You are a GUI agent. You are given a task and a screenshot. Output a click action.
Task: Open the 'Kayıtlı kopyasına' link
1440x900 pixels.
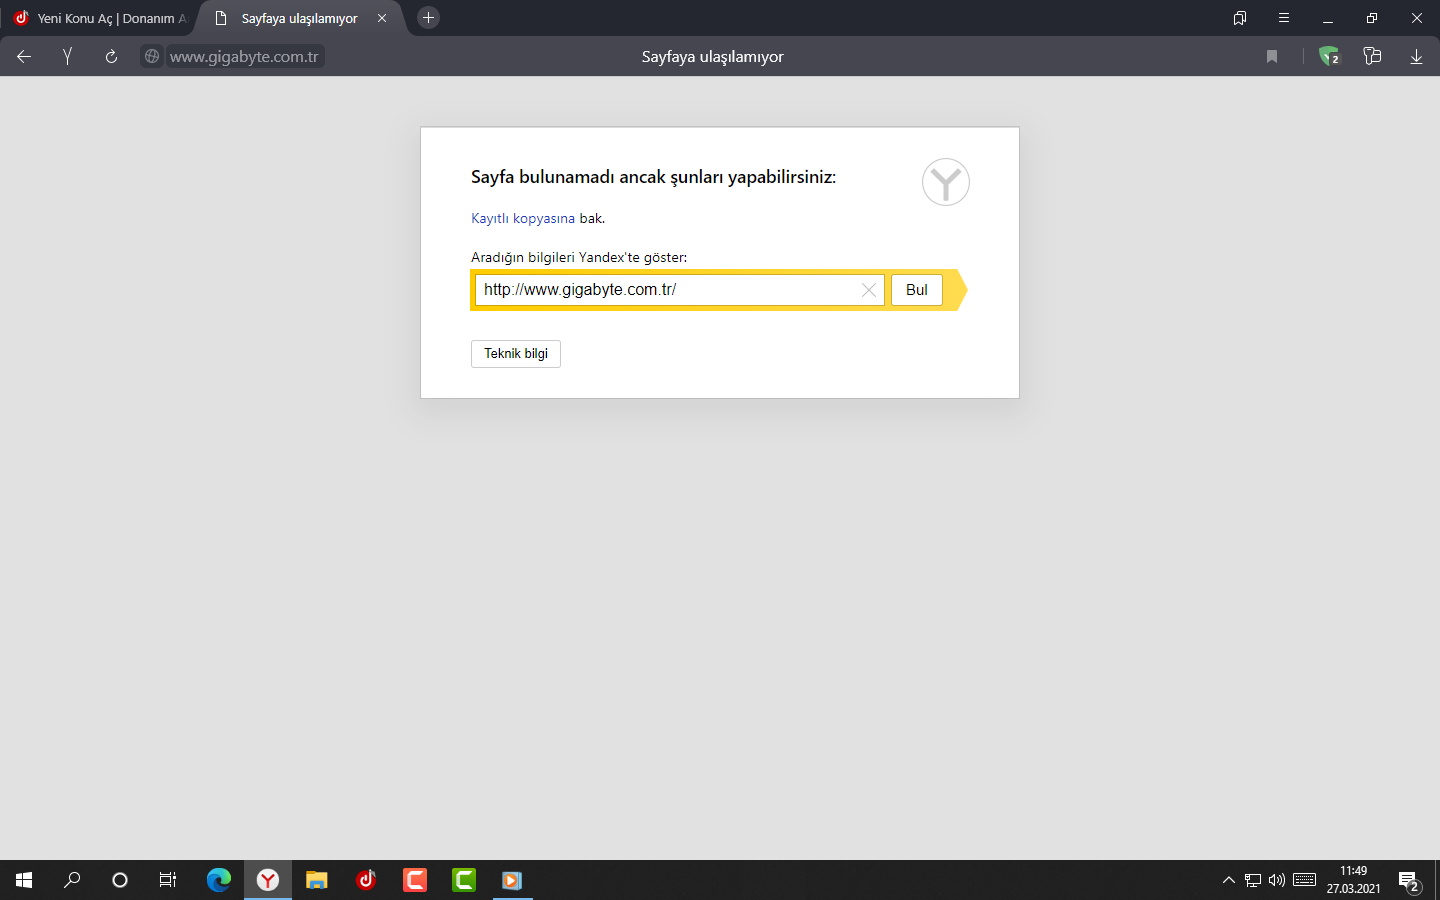click(x=523, y=218)
